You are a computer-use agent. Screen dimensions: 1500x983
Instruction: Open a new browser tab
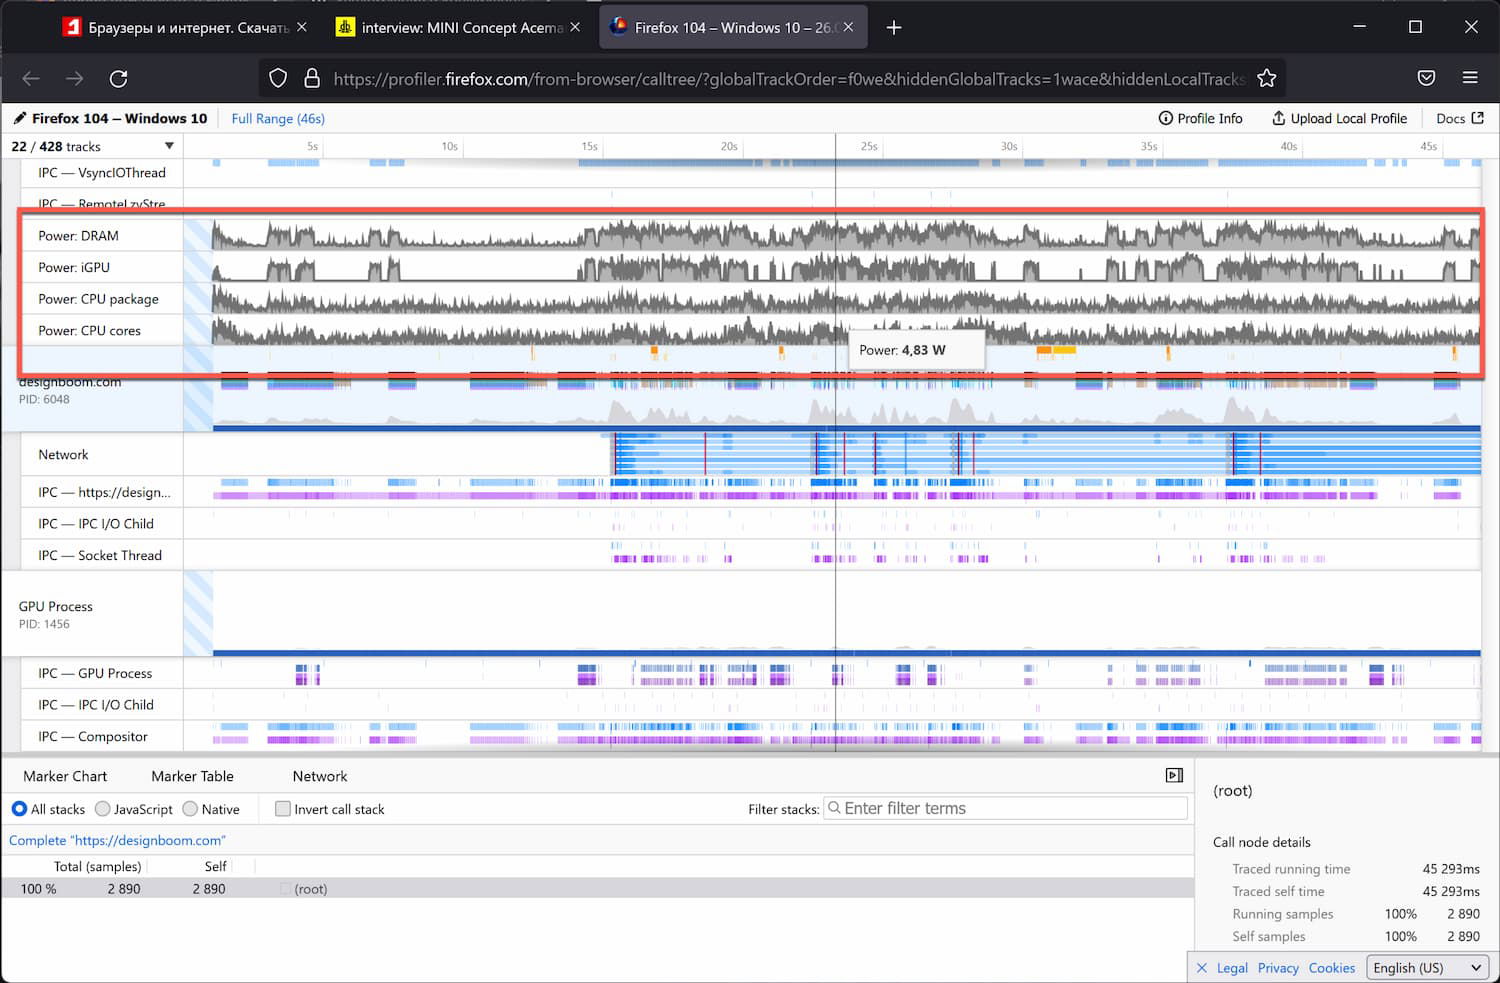[x=894, y=27]
